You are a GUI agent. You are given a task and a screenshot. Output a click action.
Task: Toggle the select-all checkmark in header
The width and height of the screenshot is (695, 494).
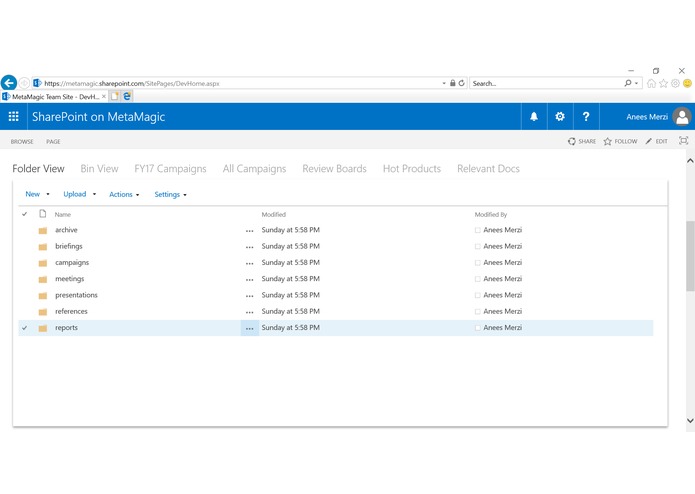(24, 214)
